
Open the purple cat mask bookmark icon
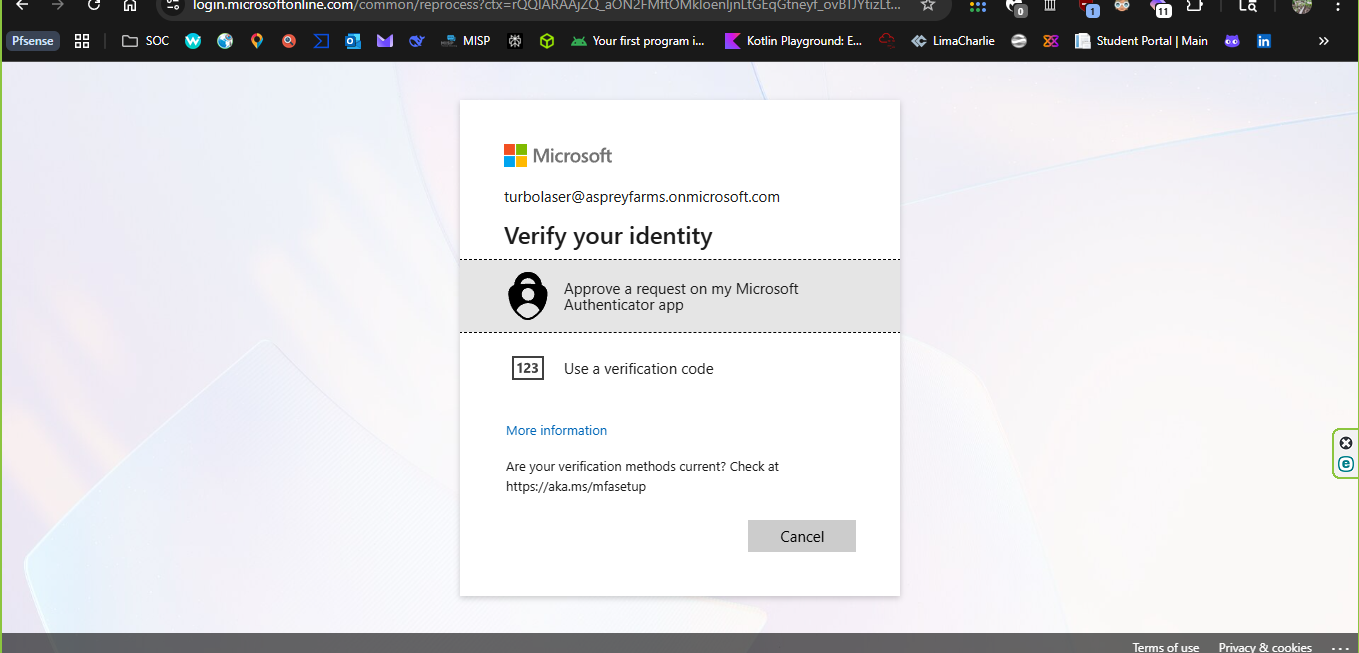(x=1232, y=41)
